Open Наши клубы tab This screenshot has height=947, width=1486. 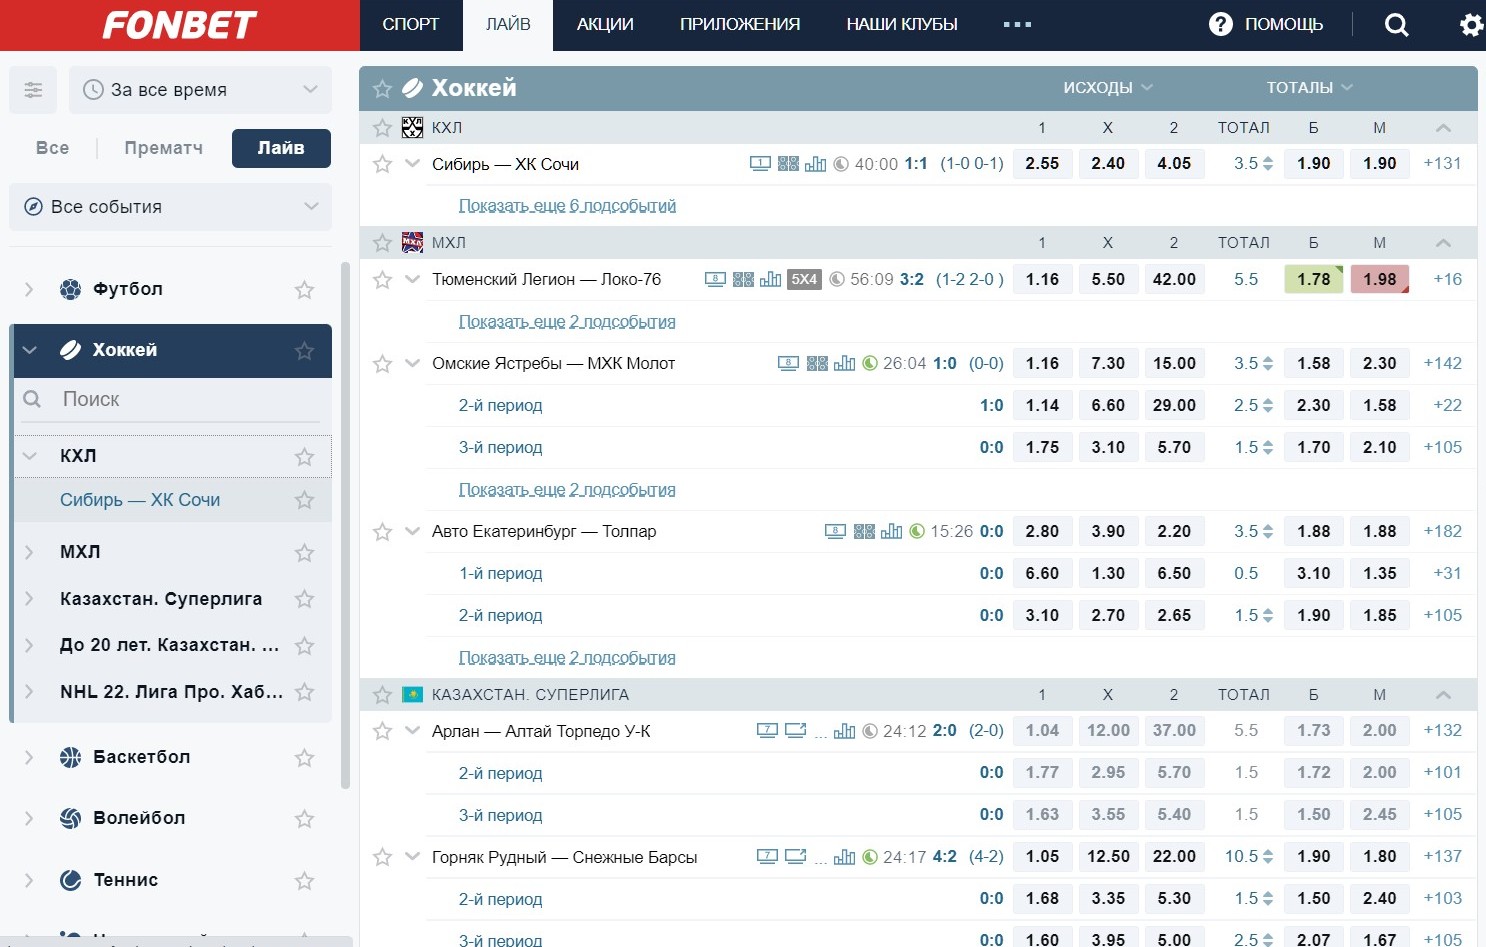(902, 25)
